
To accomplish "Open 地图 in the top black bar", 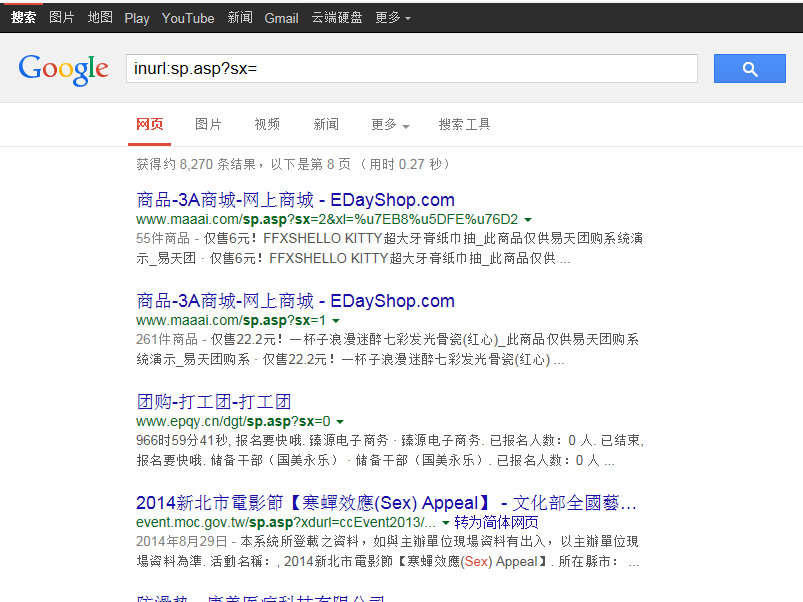I will click(100, 17).
